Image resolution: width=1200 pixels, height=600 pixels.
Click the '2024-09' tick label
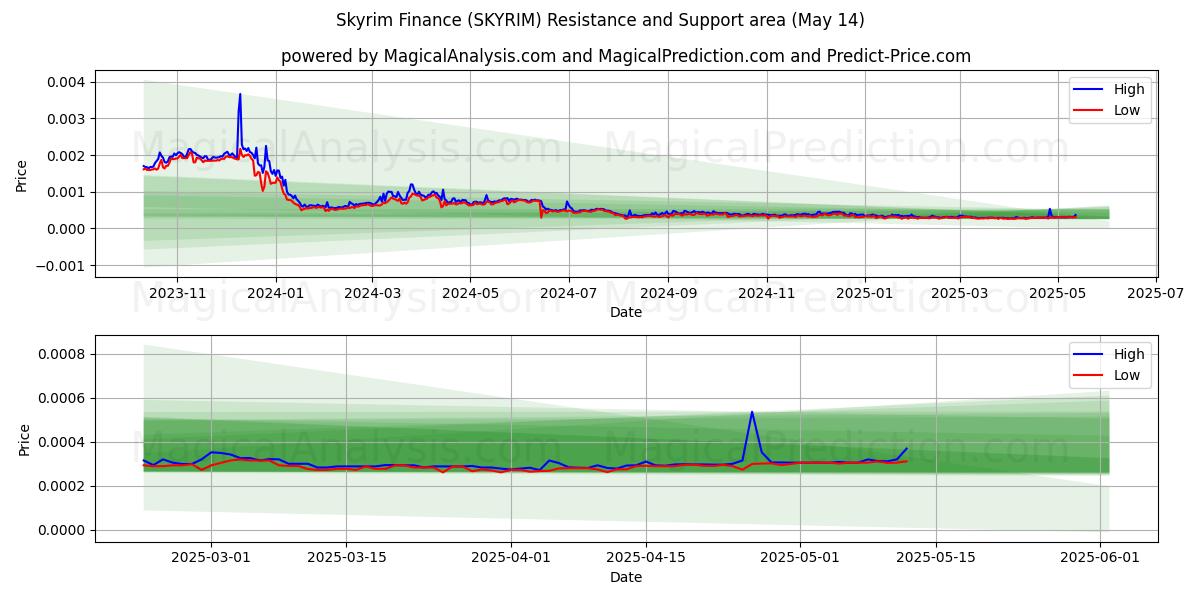[x=667, y=293]
